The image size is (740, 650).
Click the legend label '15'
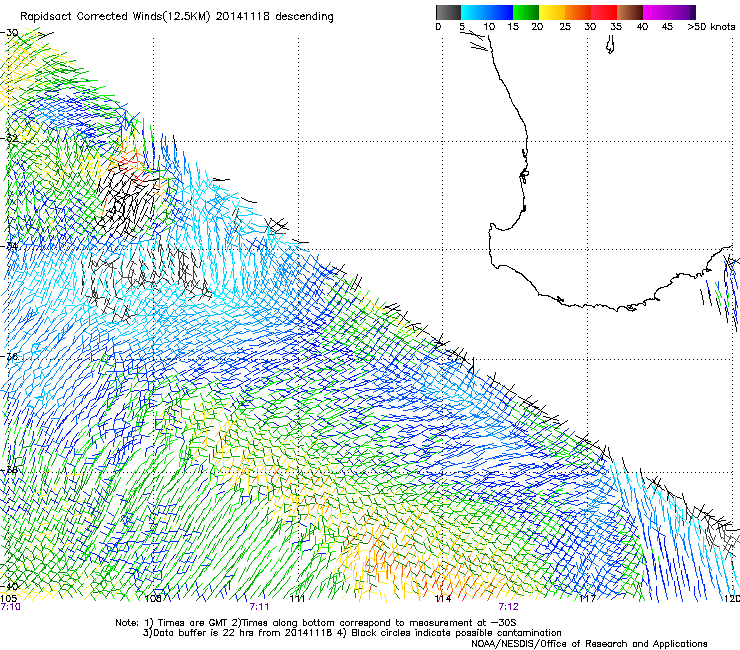pos(513,27)
